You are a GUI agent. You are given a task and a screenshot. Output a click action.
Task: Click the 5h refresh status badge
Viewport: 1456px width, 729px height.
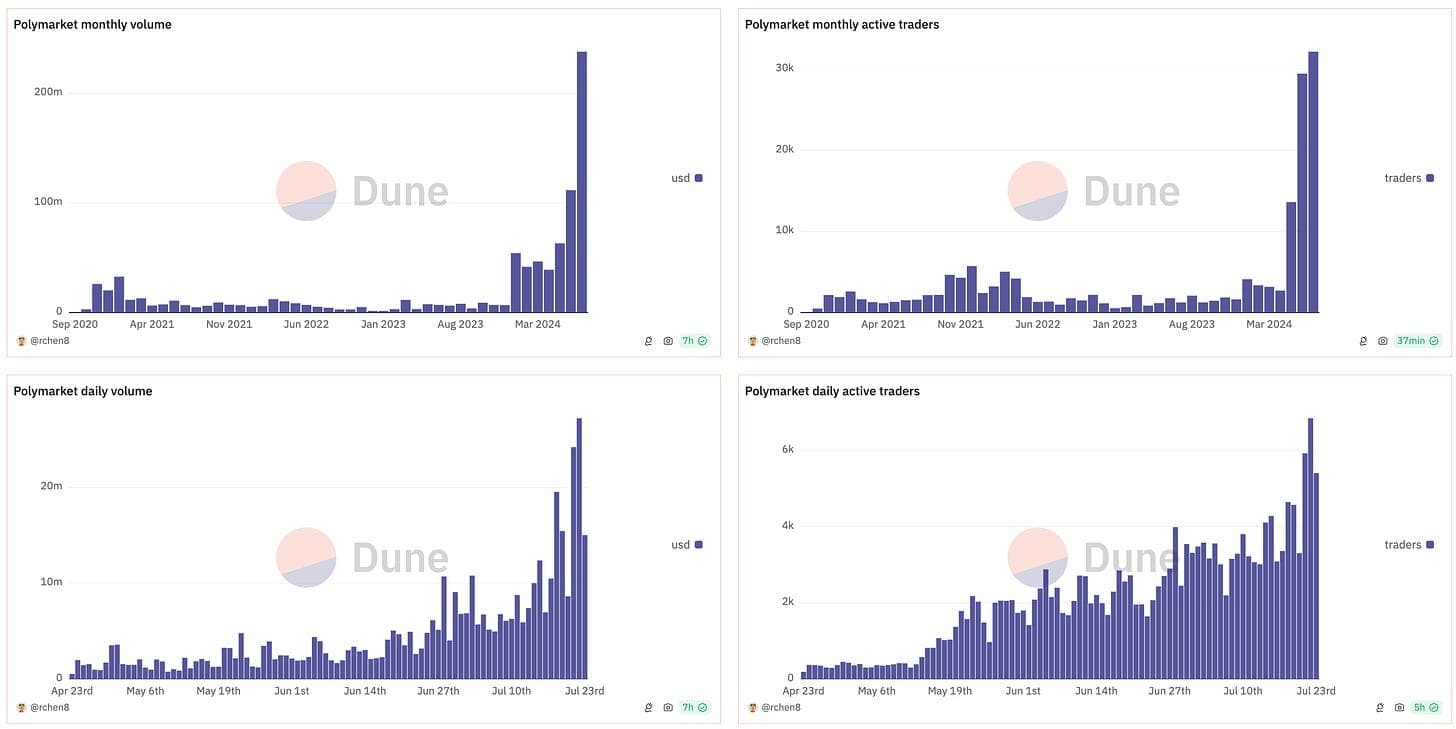point(1427,707)
